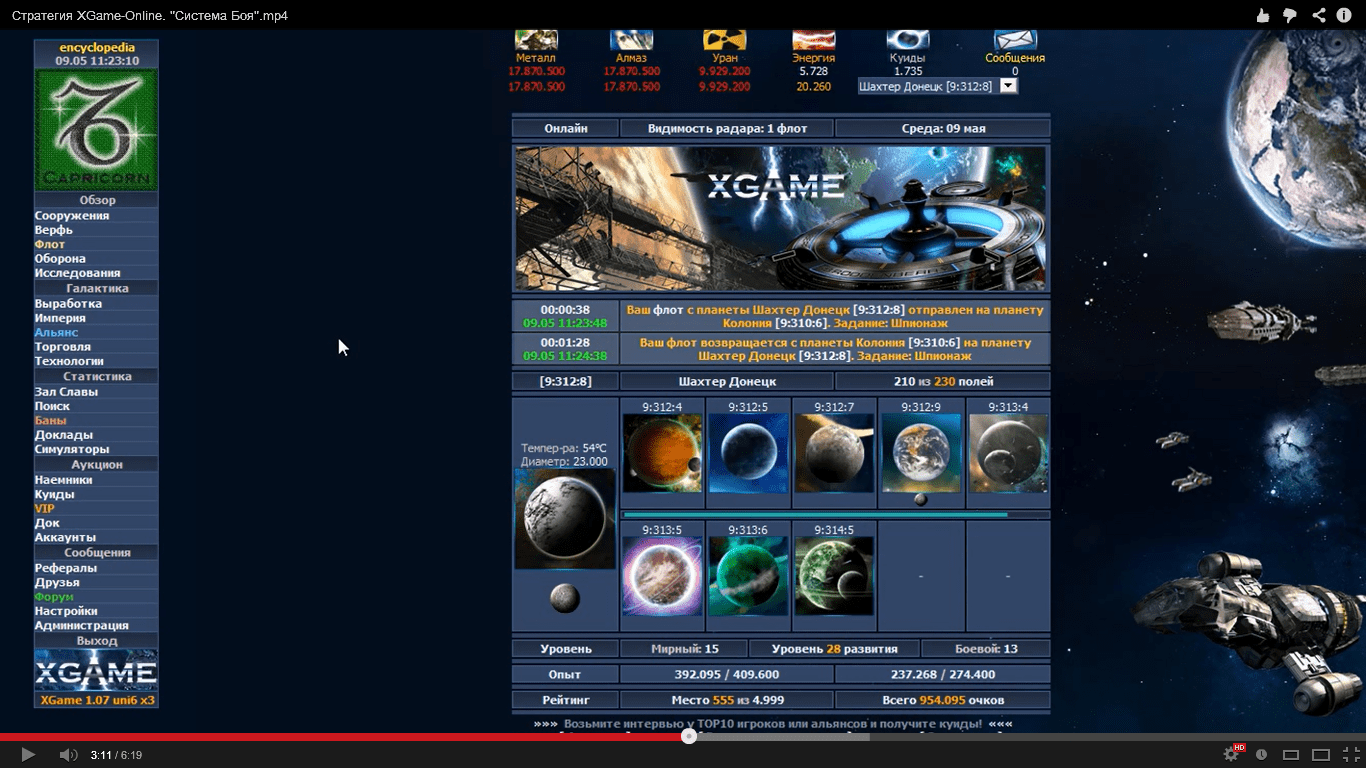This screenshot has width=1366, height=768.
Task: Click the thumbs down dislike icon
Action: (1290, 15)
